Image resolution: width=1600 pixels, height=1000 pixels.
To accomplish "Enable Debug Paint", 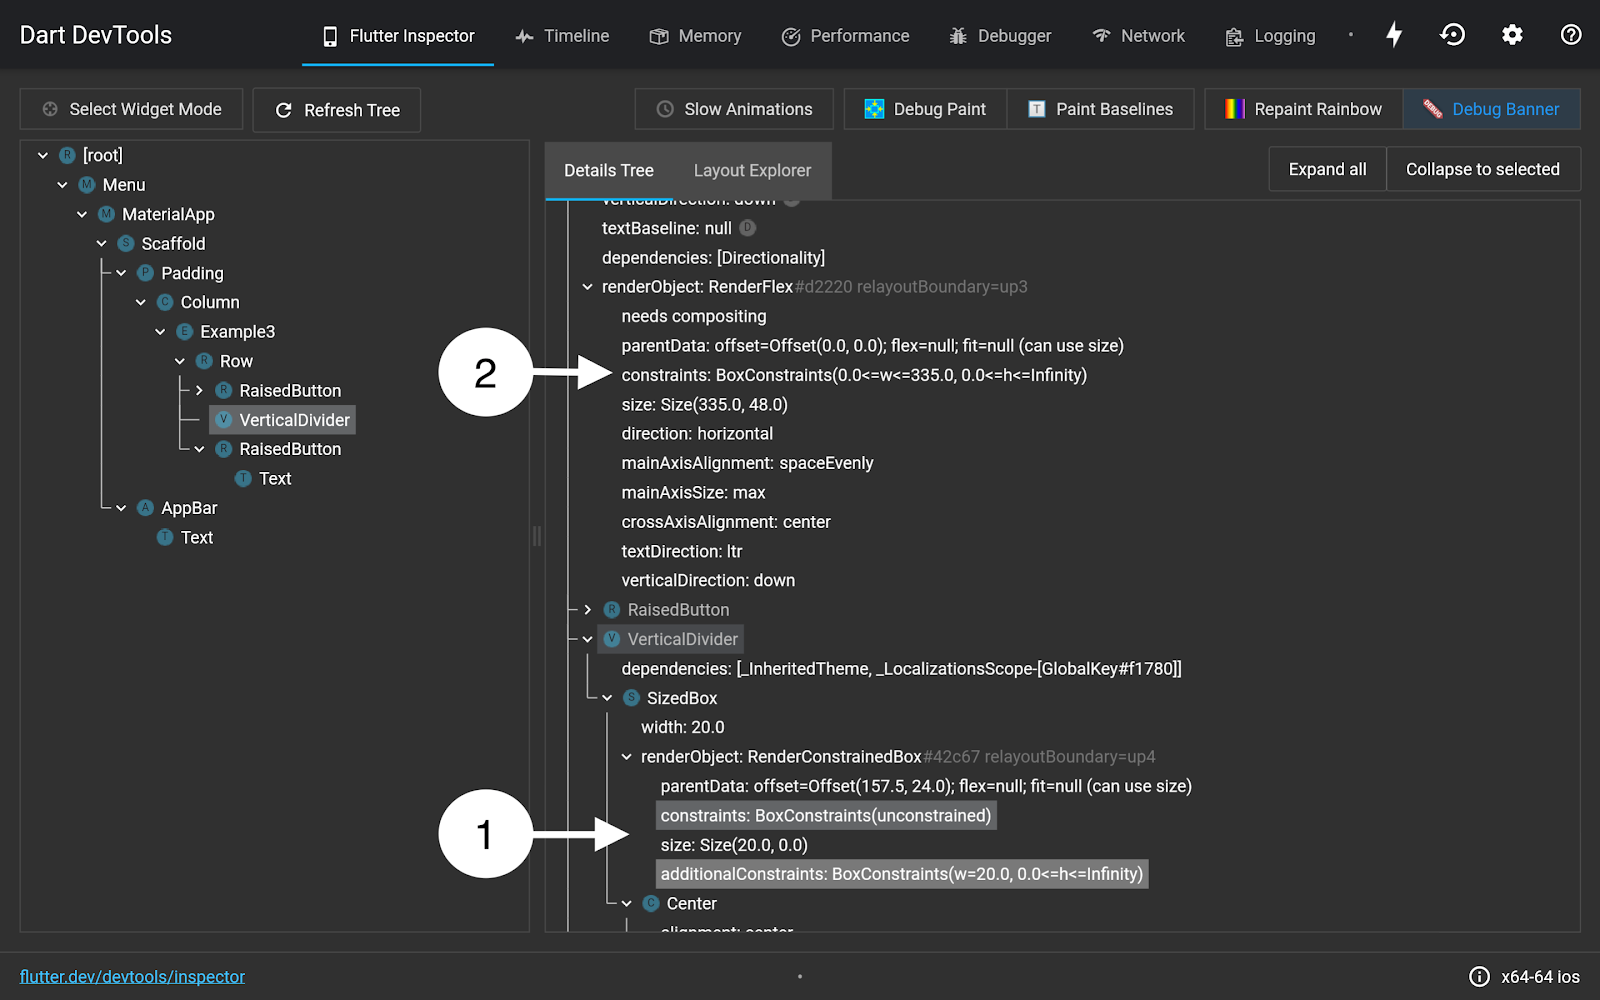I will tap(925, 109).
